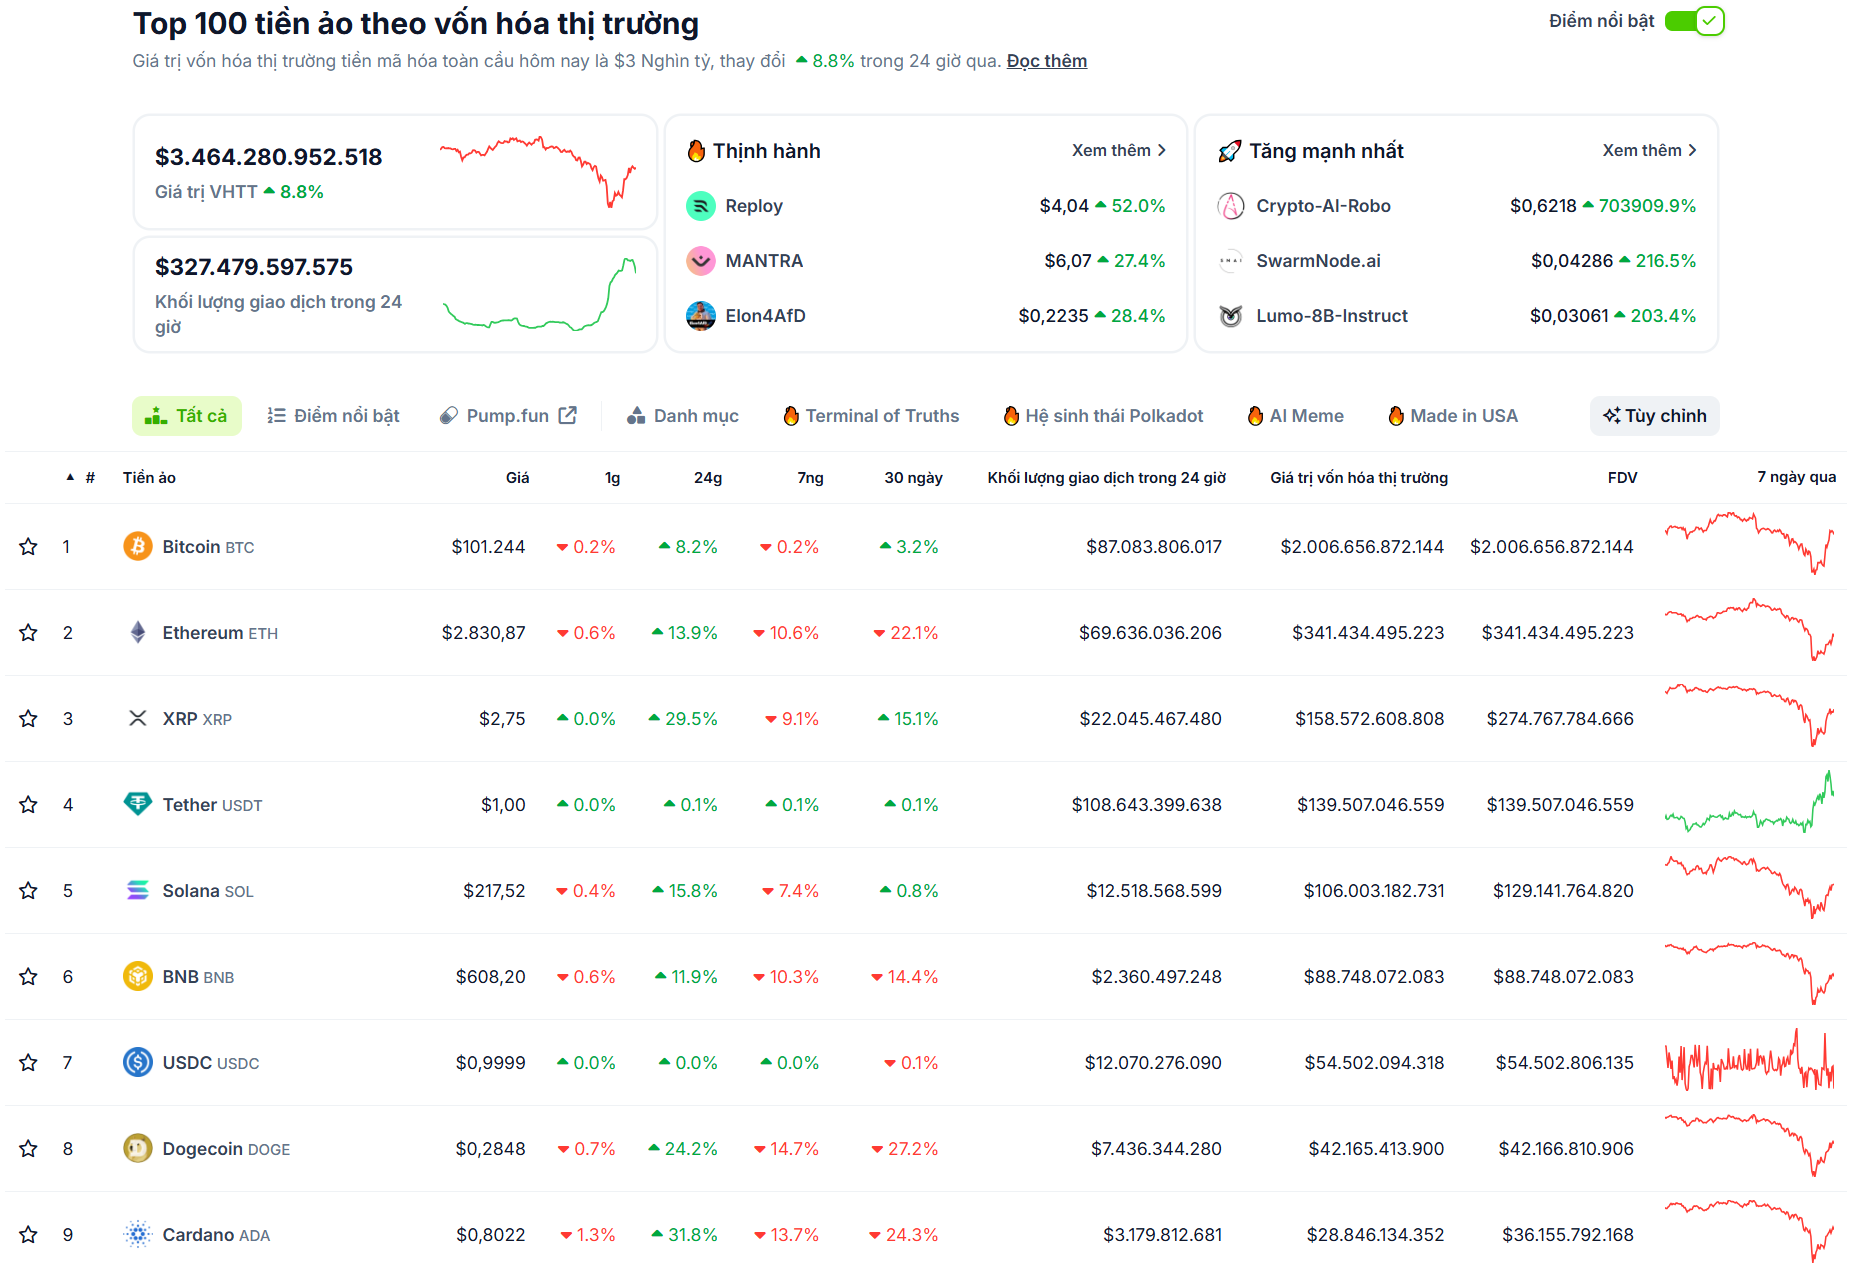Open the Made in USA tab

click(1453, 416)
